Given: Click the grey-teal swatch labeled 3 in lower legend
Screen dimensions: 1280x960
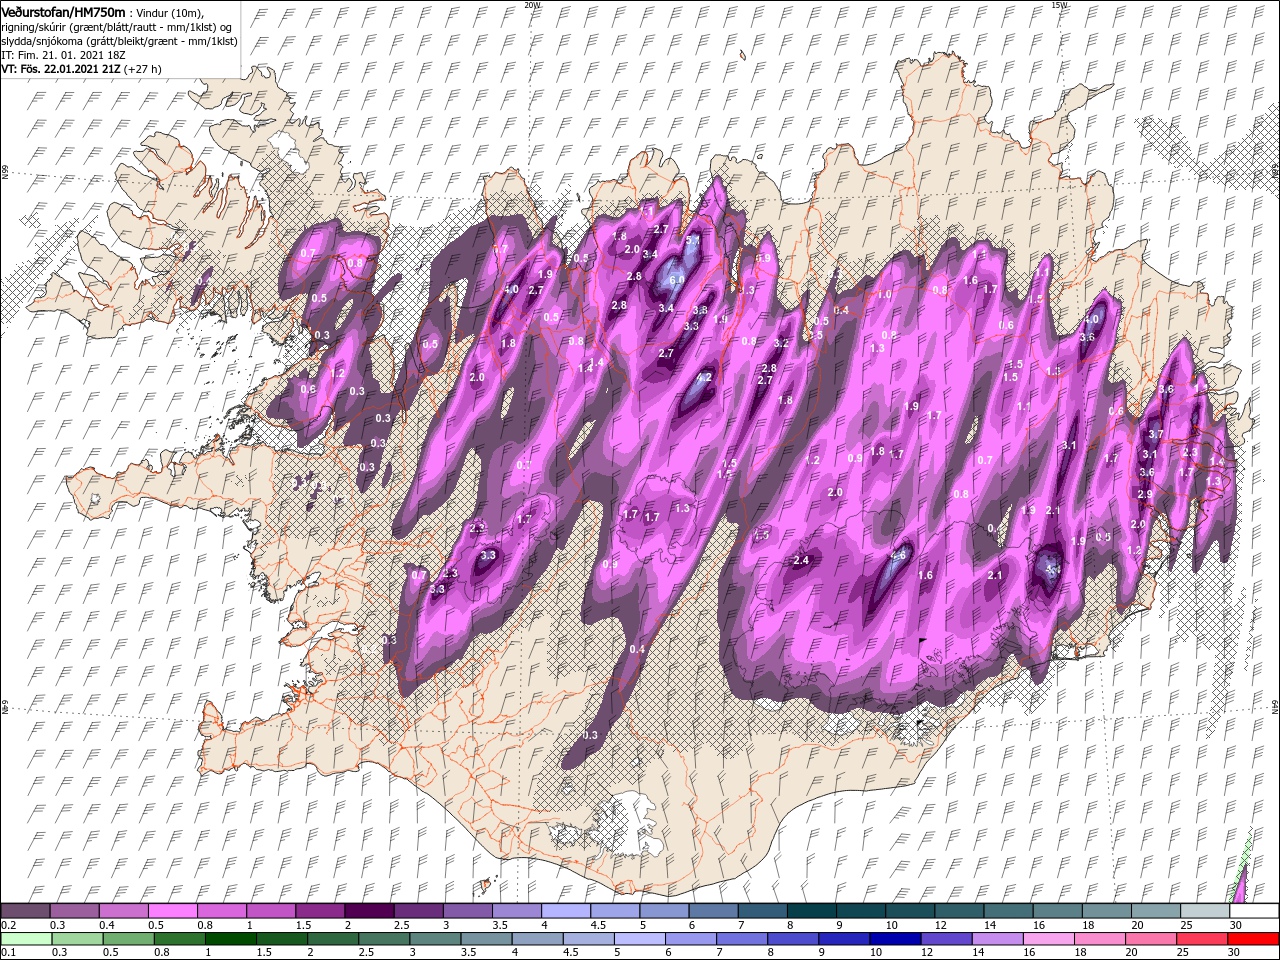Looking at the screenshot, I should coord(433,938).
